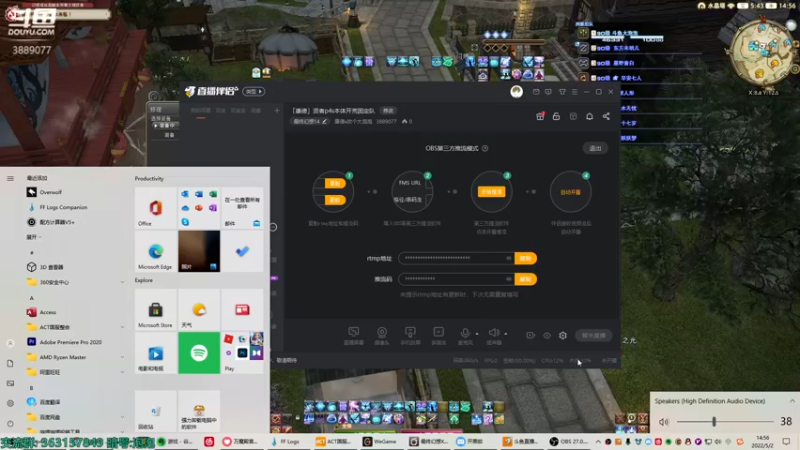
Task: Edit the room title with modify button
Action: coord(388,111)
